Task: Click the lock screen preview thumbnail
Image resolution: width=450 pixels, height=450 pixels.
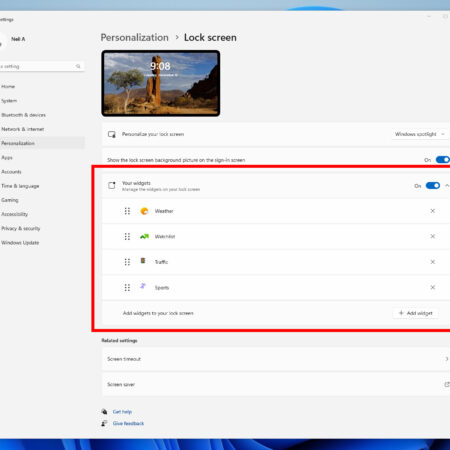Action: coord(161,83)
